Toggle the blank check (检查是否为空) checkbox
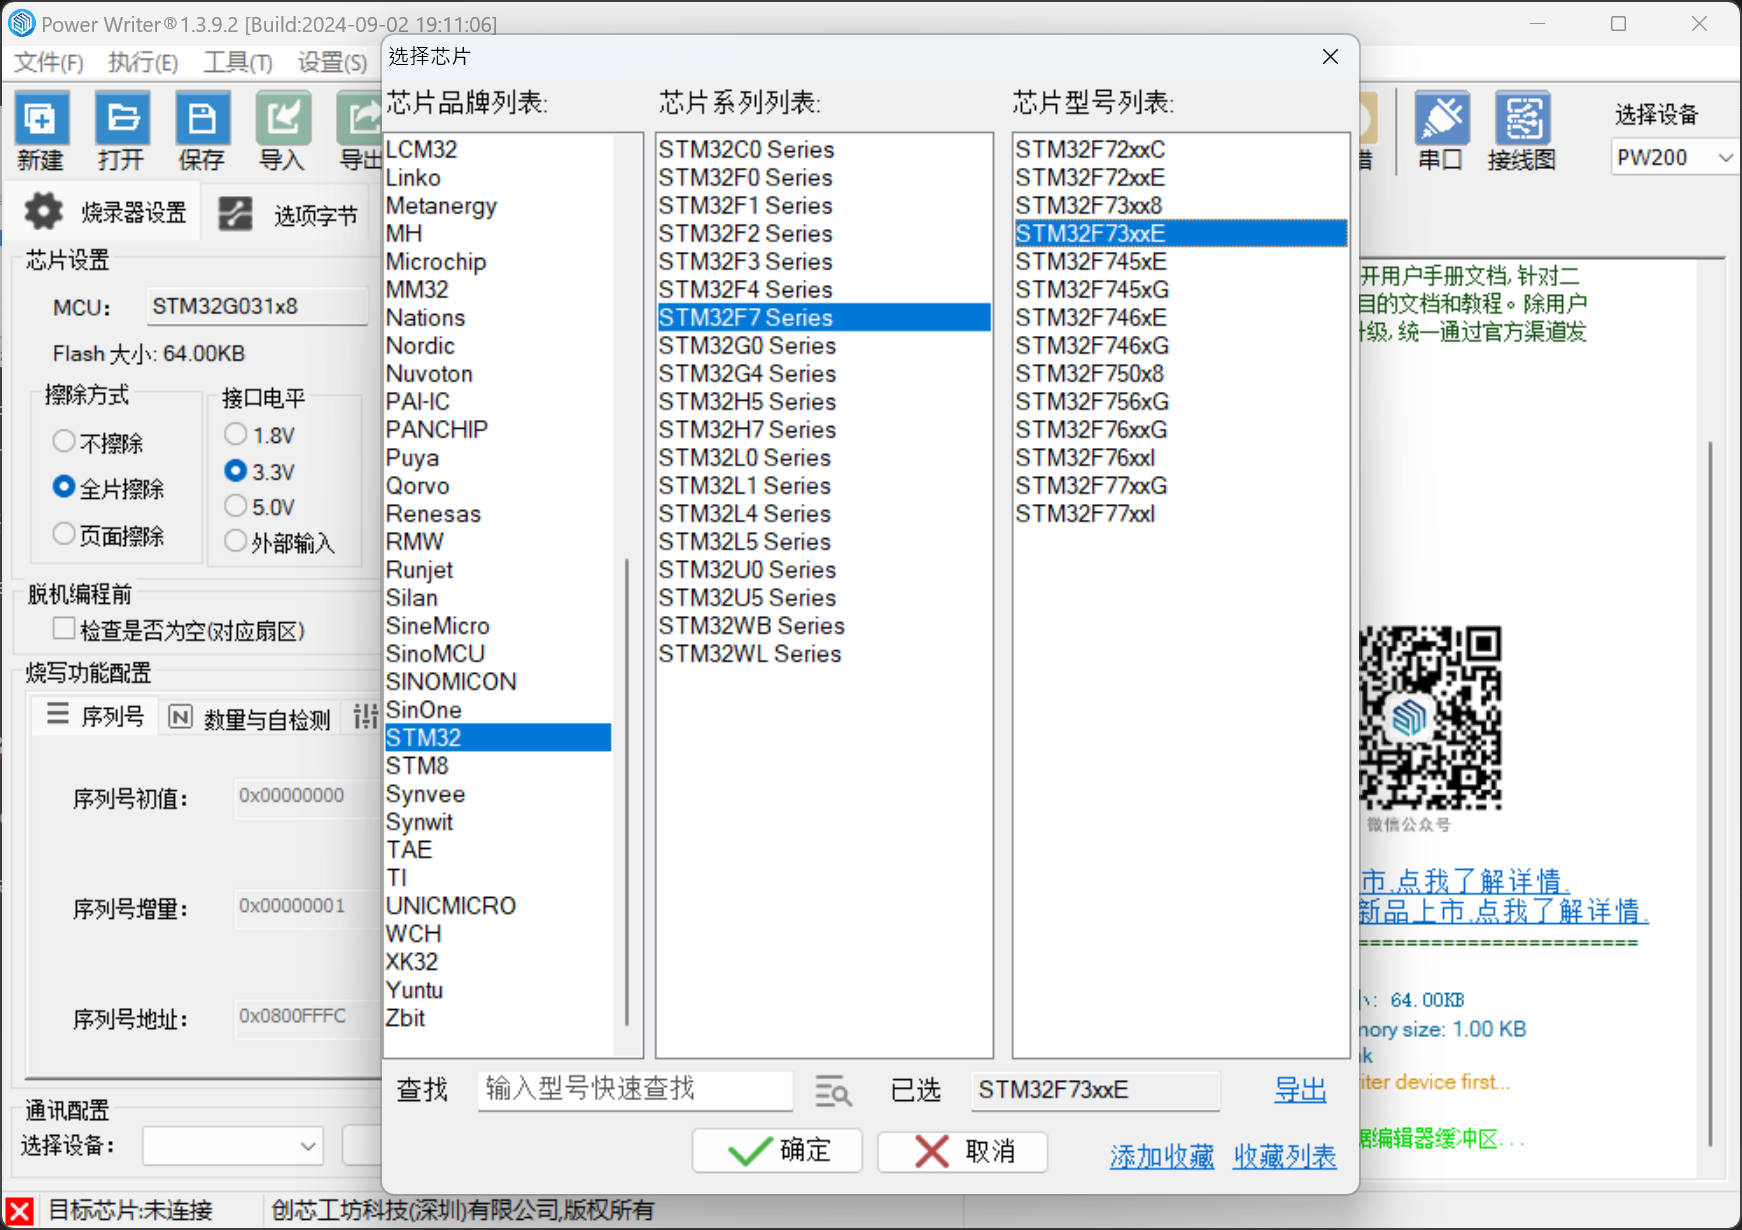Viewport: 1742px width, 1230px height. click(x=64, y=629)
